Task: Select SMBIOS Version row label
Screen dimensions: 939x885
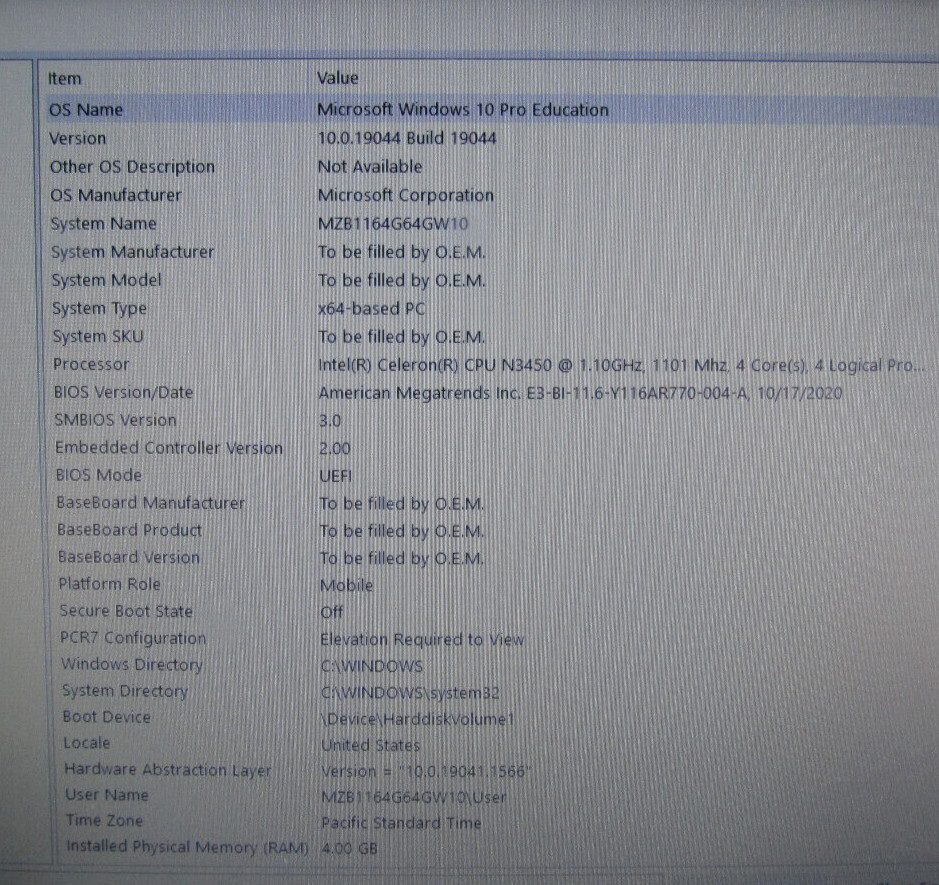Action: click(x=116, y=420)
